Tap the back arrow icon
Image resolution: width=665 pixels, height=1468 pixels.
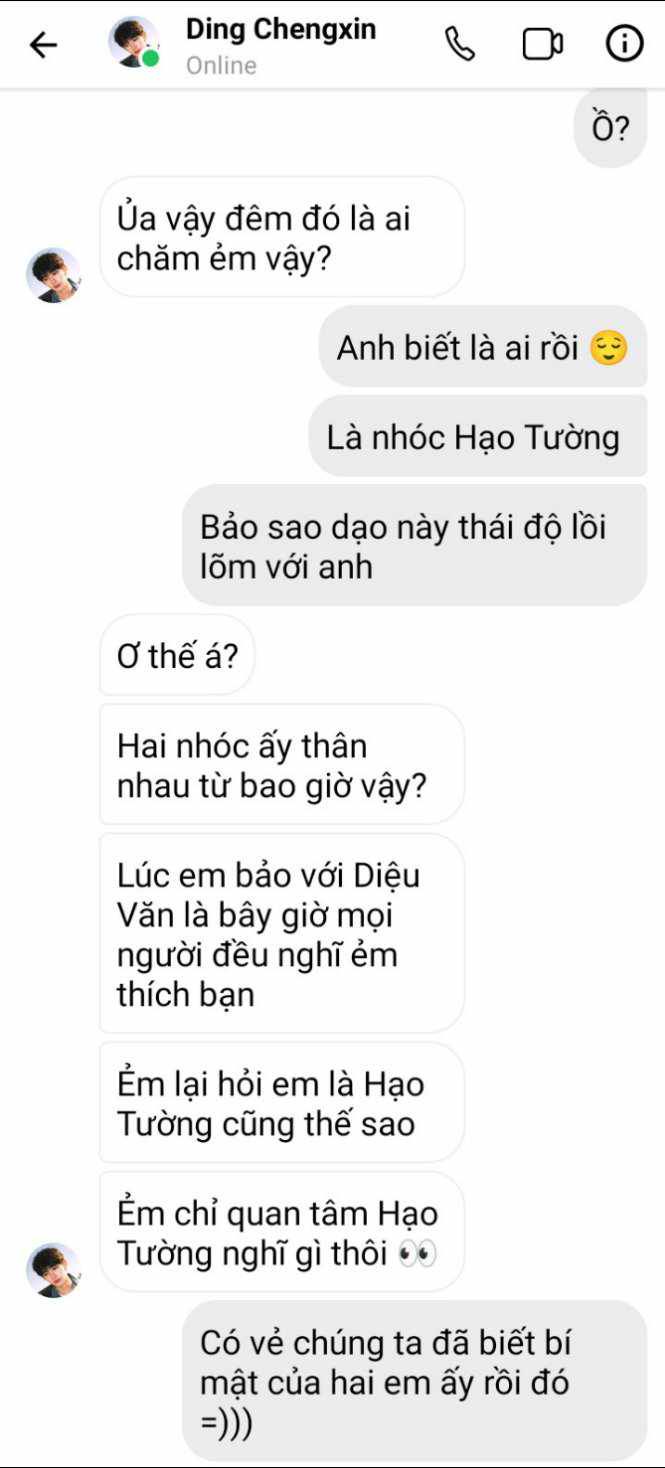pos(43,45)
